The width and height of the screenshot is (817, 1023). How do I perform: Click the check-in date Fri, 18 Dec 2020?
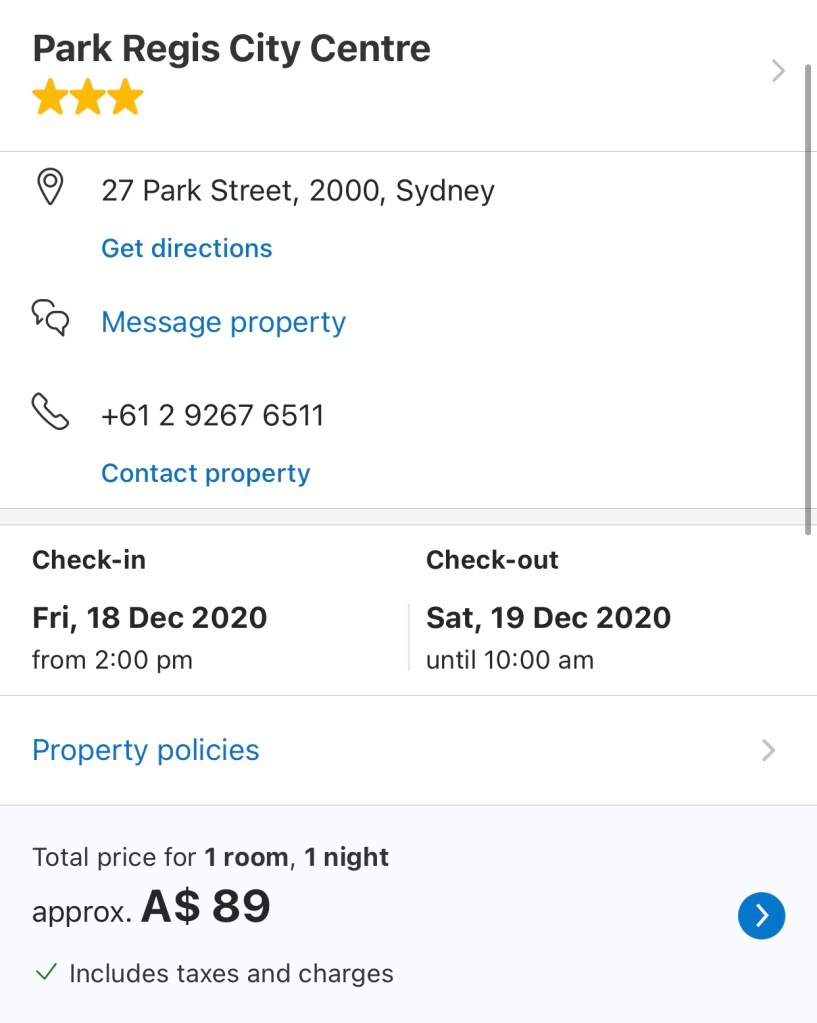150,617
